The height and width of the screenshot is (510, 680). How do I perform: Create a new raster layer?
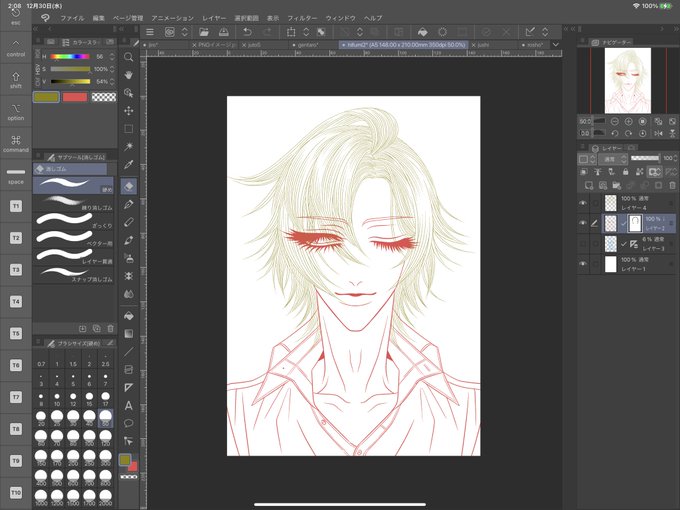[x=588, y=186]
